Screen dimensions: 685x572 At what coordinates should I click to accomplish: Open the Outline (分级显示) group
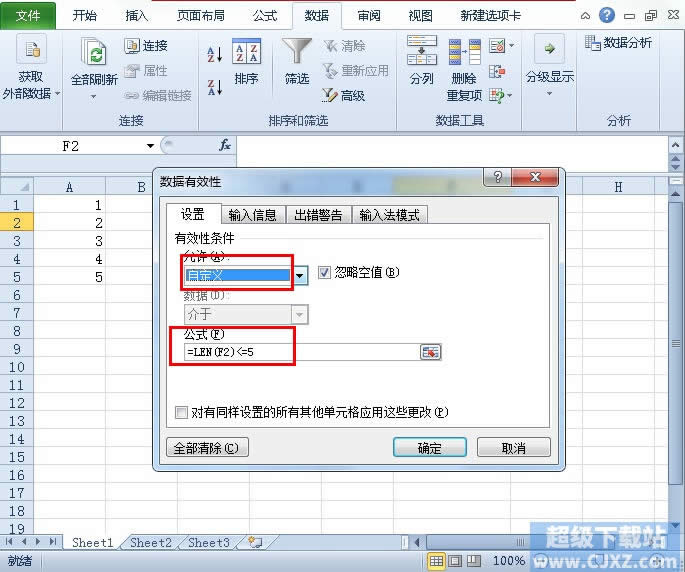(x=550, y=66)
